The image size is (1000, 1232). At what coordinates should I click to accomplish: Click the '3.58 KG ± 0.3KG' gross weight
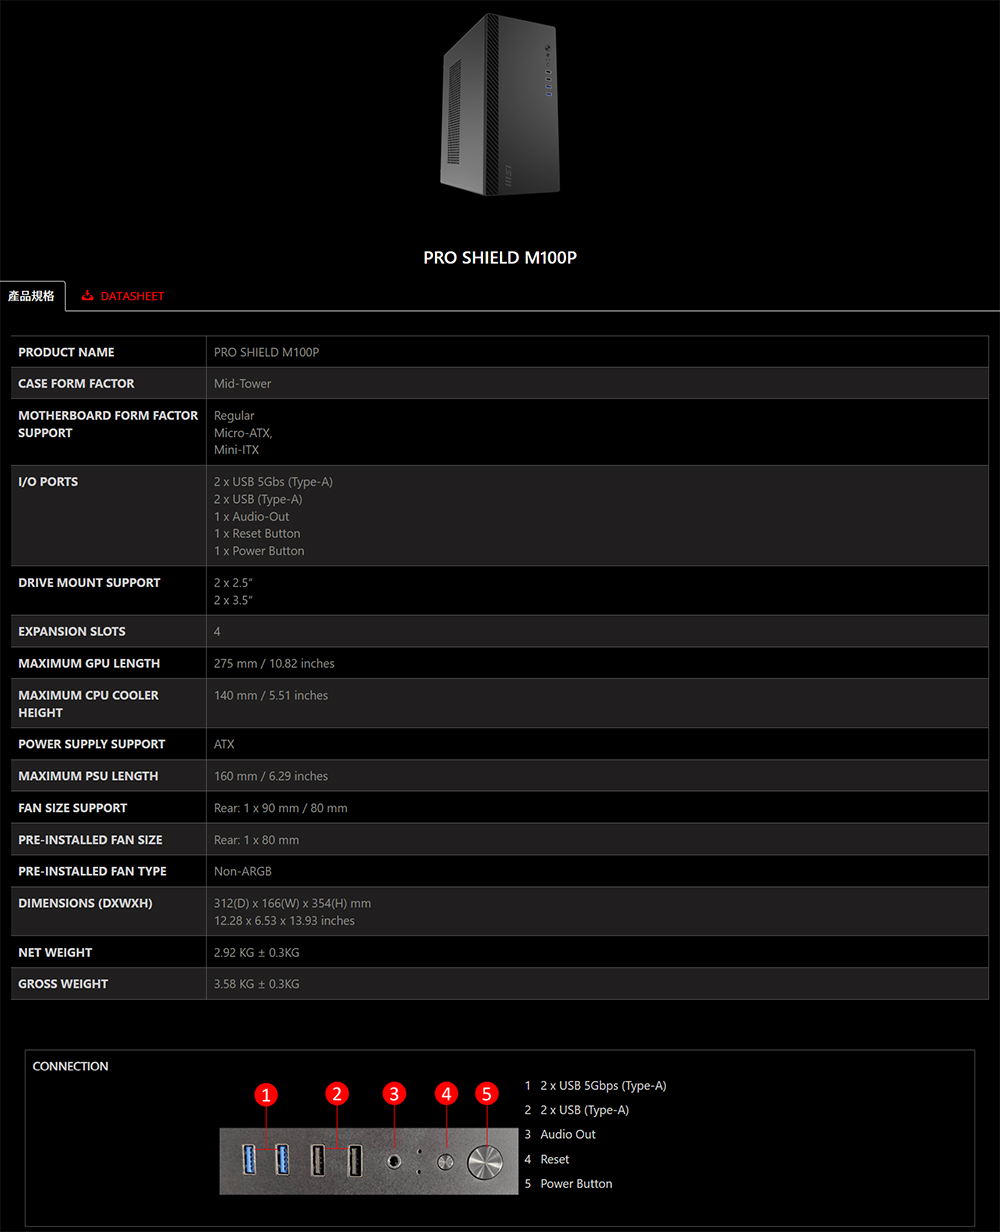point(256,984)
